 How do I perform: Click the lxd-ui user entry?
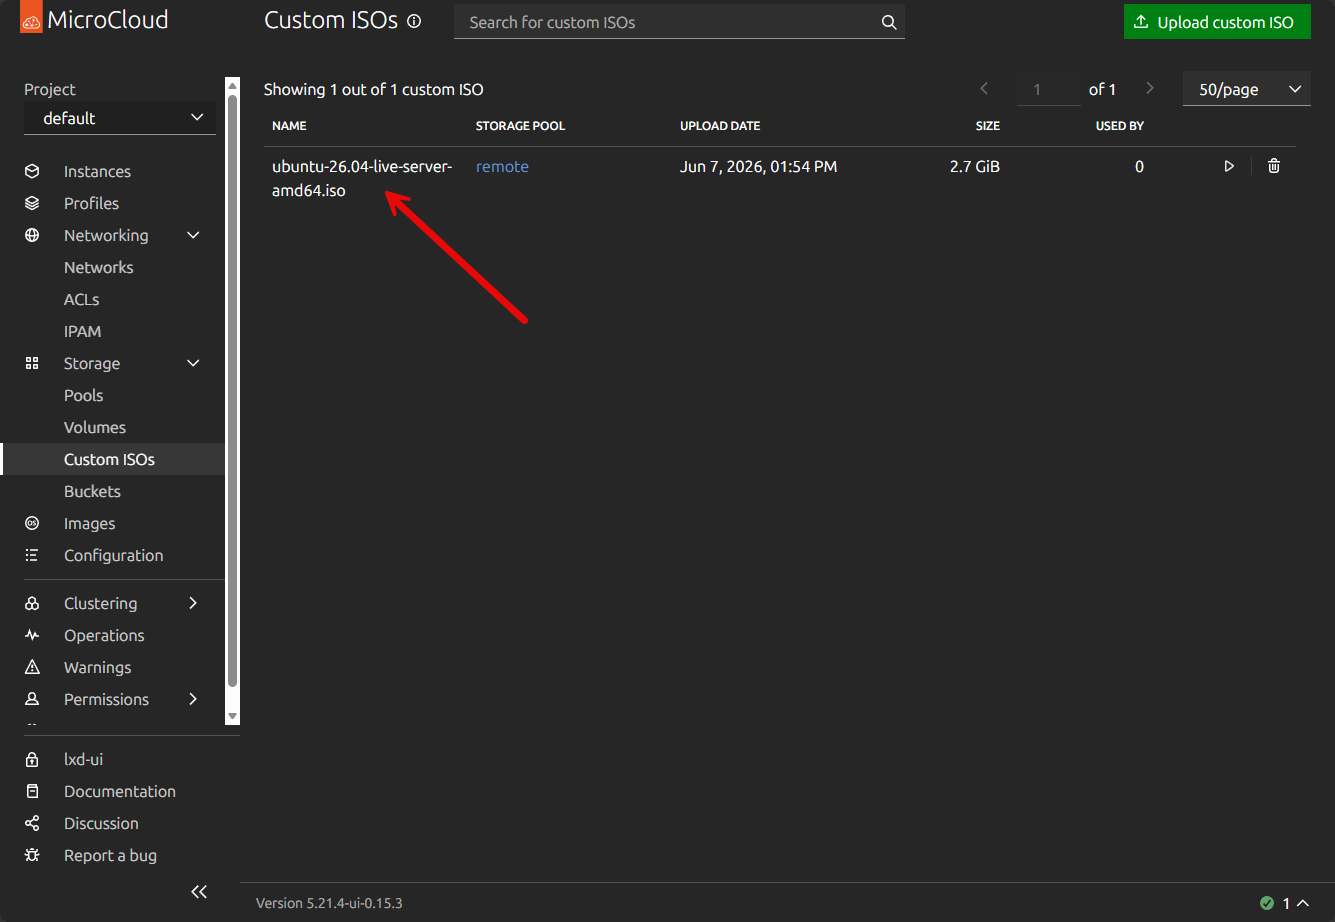pos(83,759)
